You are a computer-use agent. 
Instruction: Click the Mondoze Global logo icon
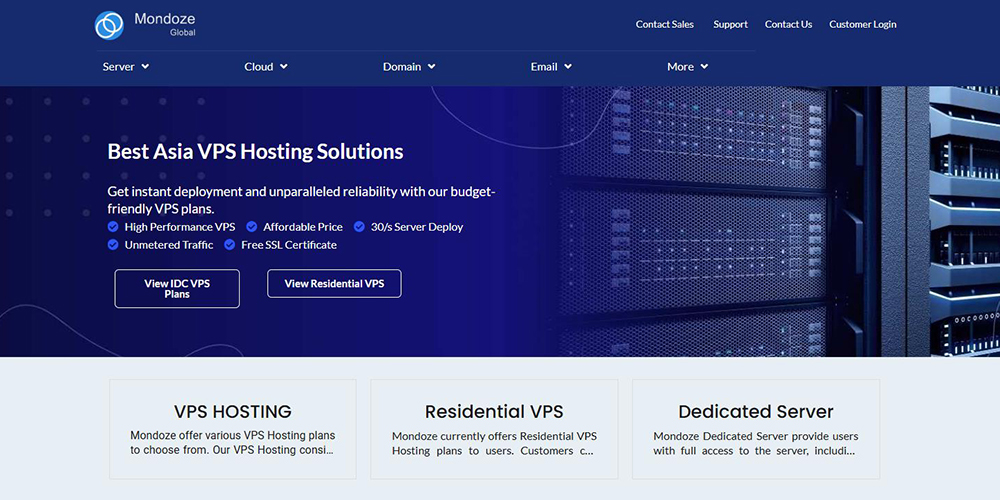(x=109, y=26)
